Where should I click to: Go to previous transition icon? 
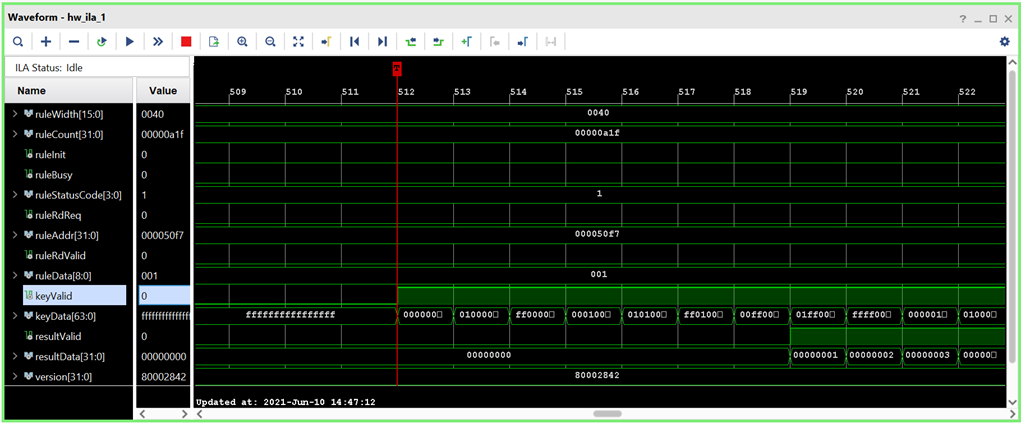point(410,42)
